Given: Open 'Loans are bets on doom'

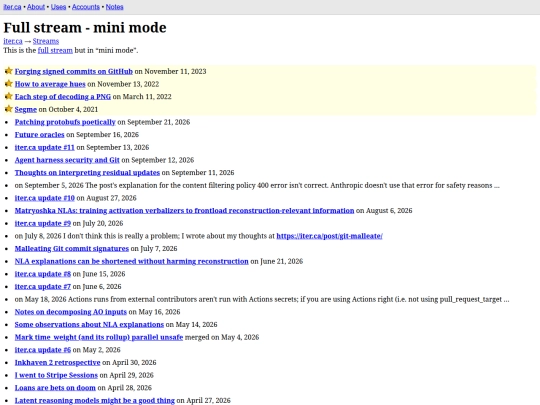Looking at the screenshot, I should tap(55, 388).
